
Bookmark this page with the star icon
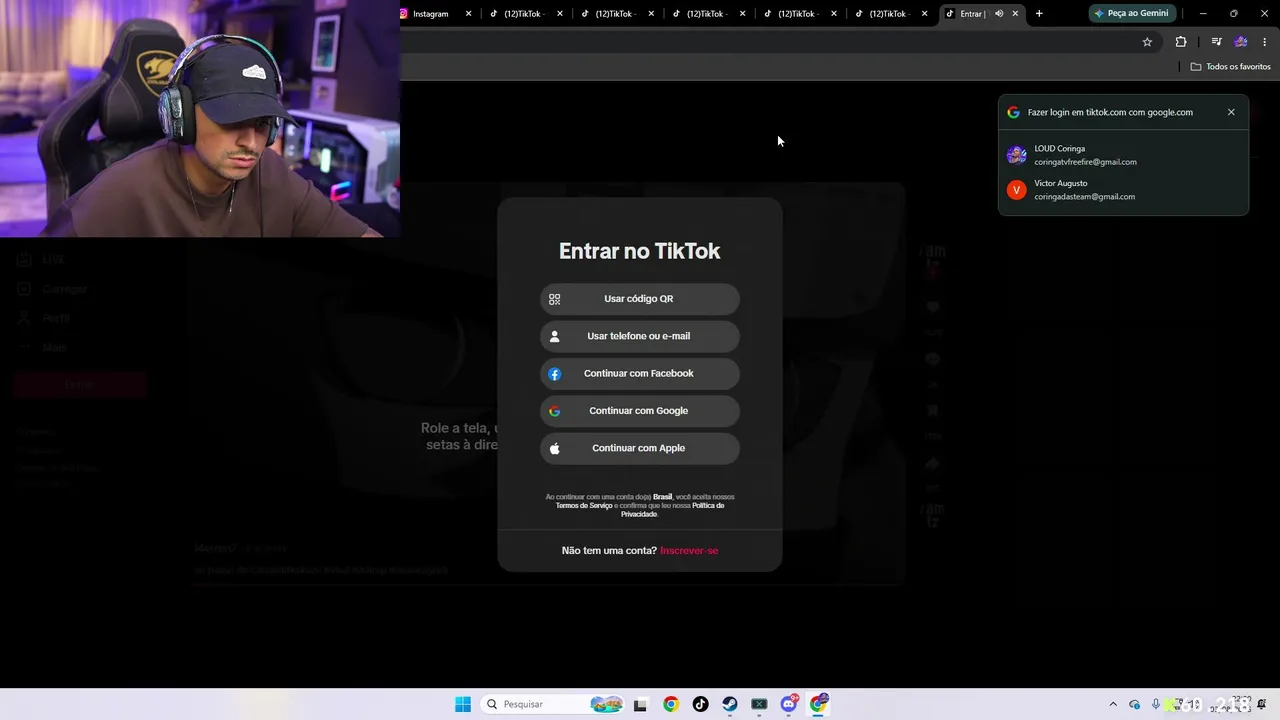click(1147, 42)
